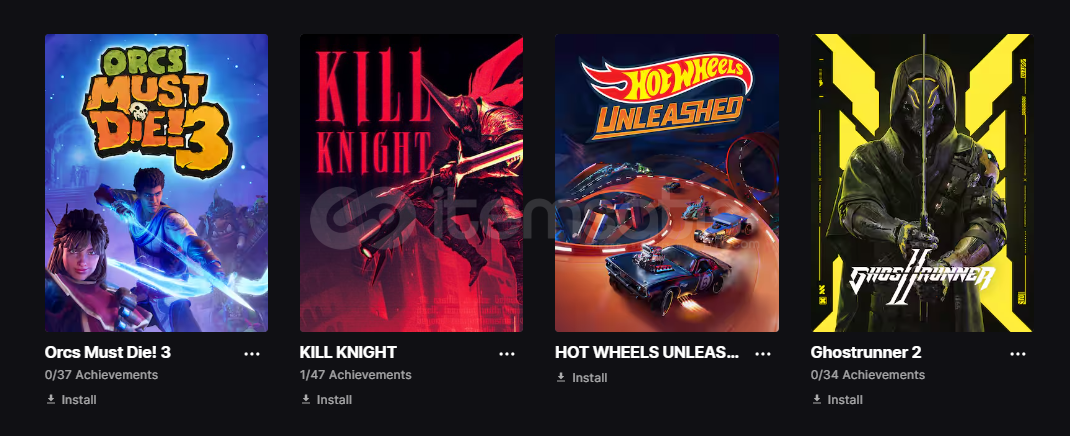Viewport: 1070px width, 436px height.
Task: Open the Ghostrunner 2 cover art
Action: coord(922,183)
